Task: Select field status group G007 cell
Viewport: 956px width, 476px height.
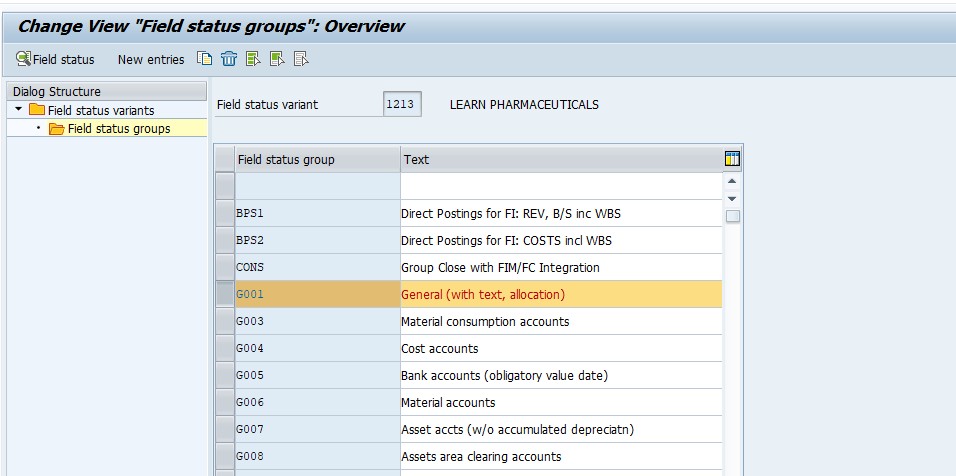Action: pos(318,429)
